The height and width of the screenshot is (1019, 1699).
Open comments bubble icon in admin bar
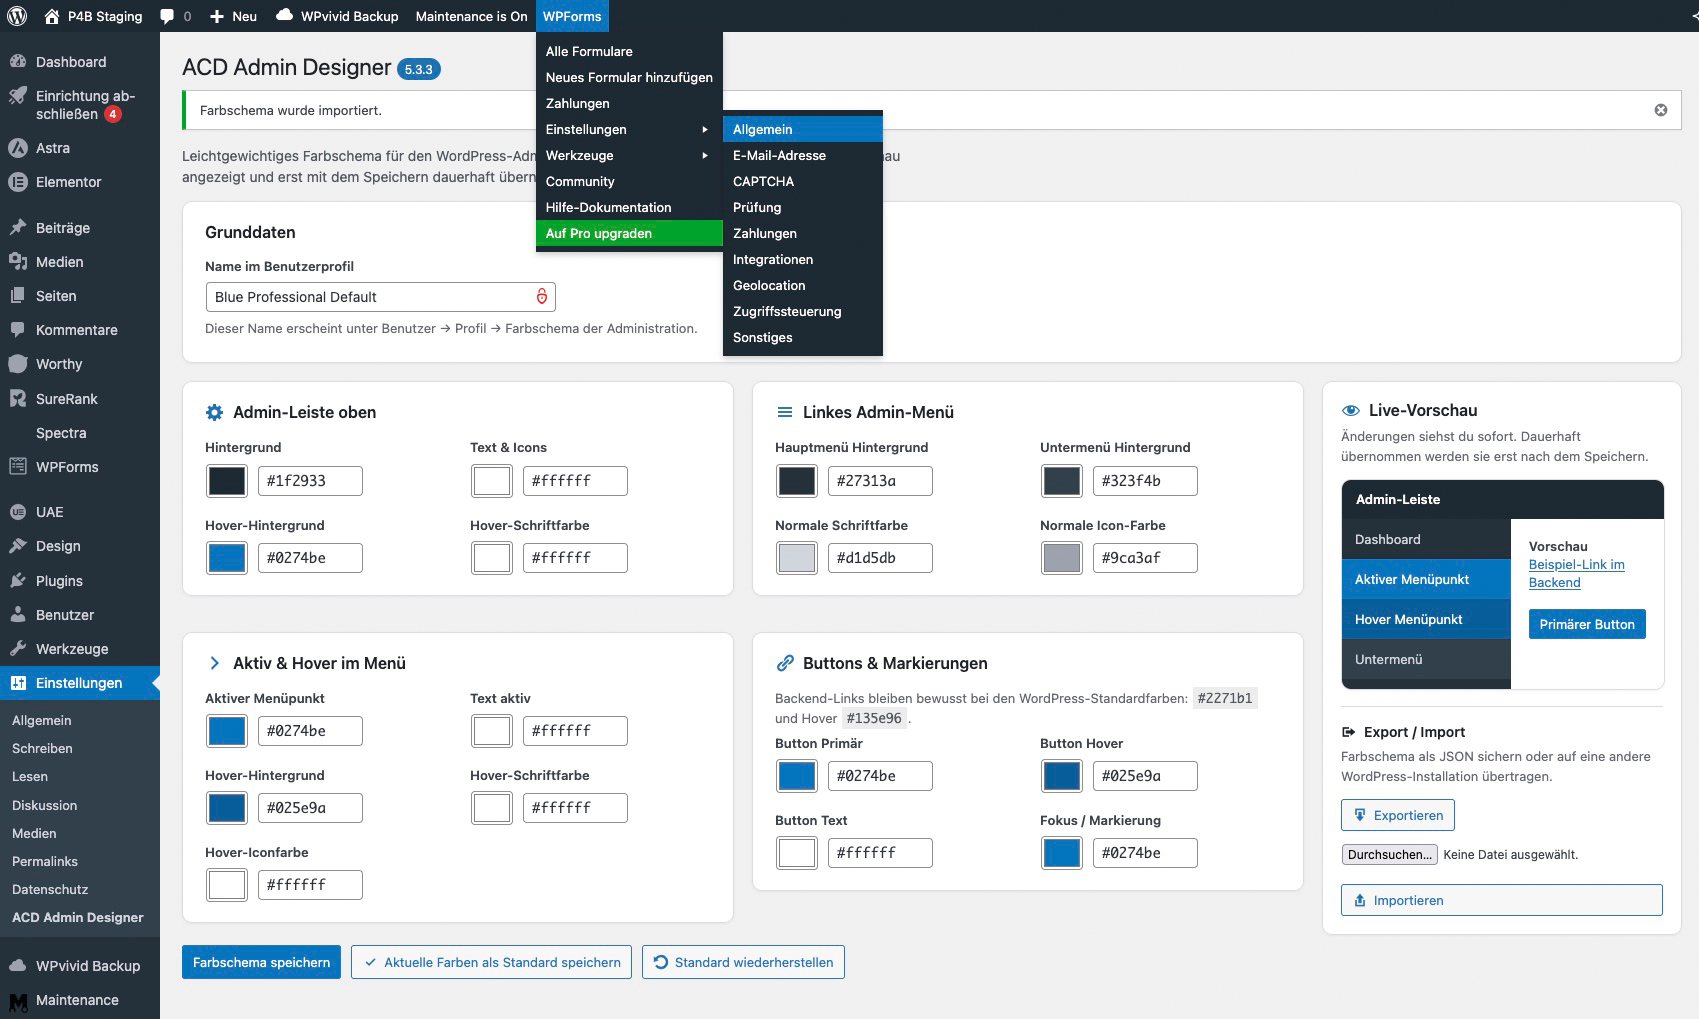(x=167, y=16)
